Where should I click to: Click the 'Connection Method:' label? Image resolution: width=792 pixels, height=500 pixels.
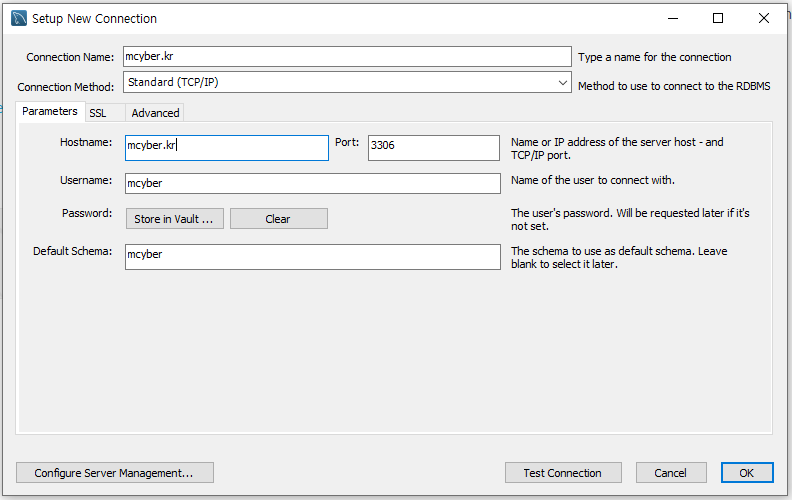(66, 87)
